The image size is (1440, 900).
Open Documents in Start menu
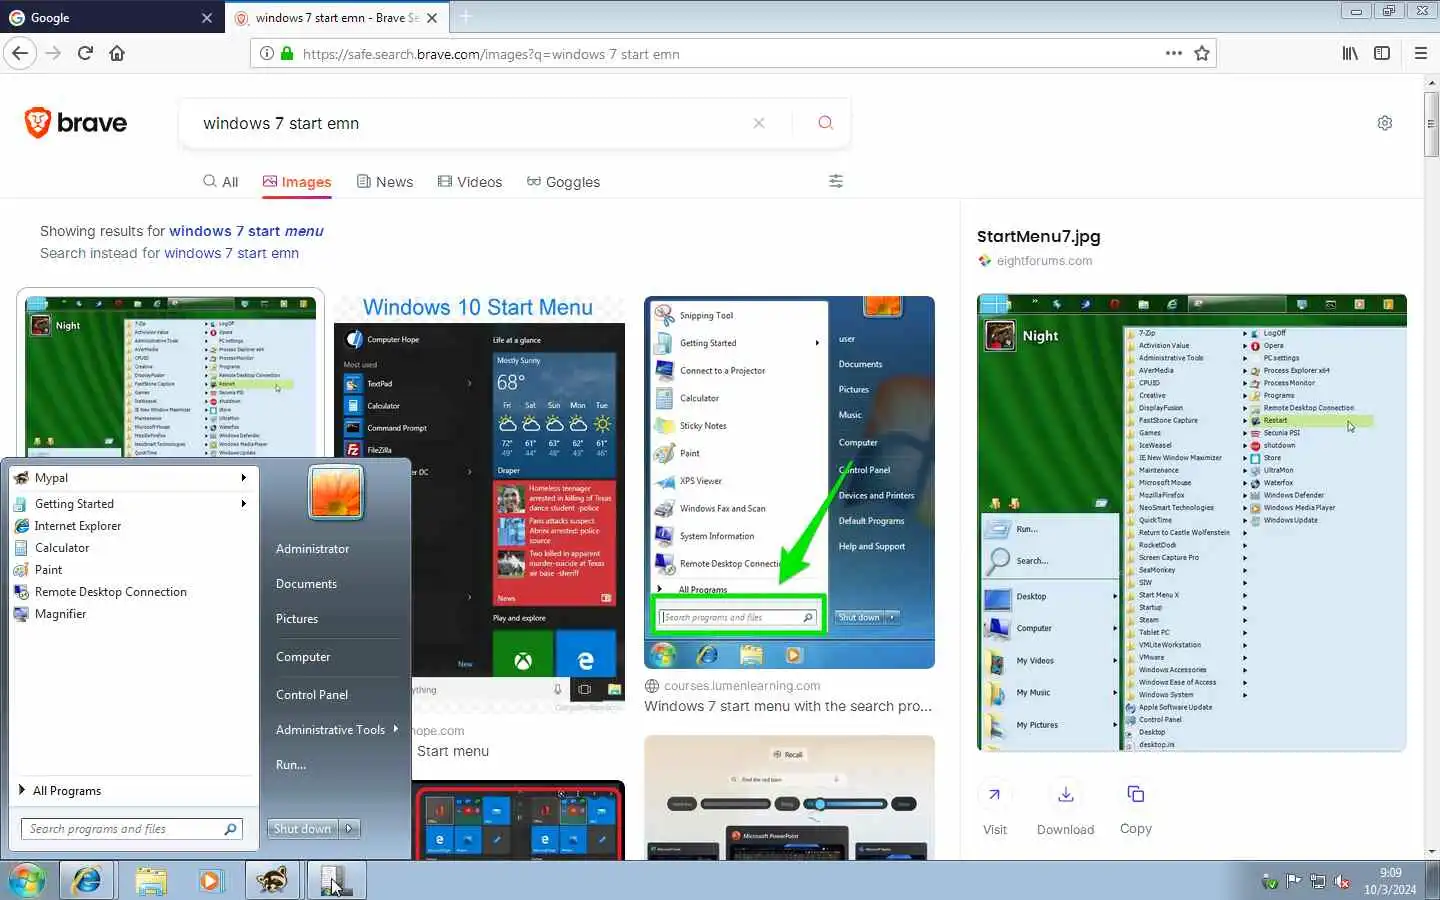pos(306,584)
